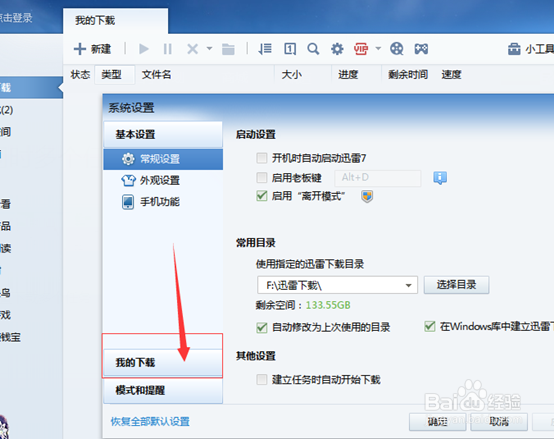Click the film reel video icon

pos(397,49)
